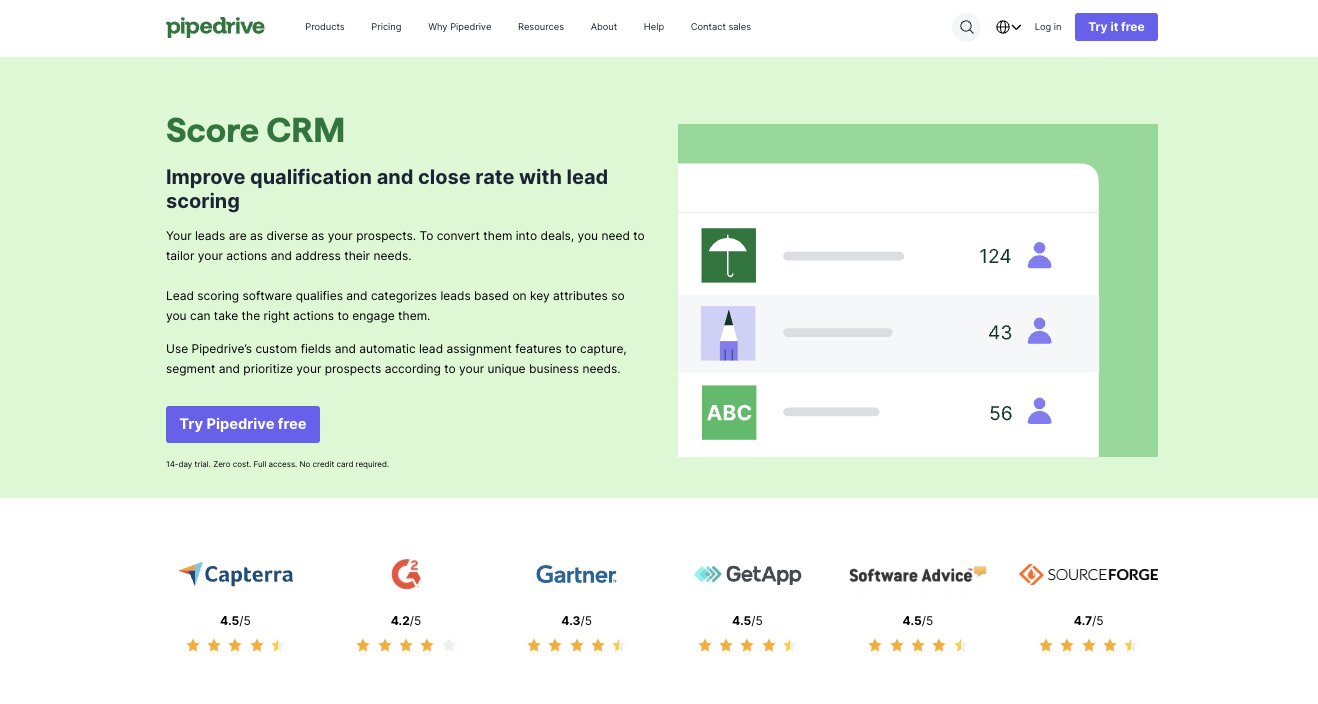
Task: Click the lead score 56
Action: 1000,413
